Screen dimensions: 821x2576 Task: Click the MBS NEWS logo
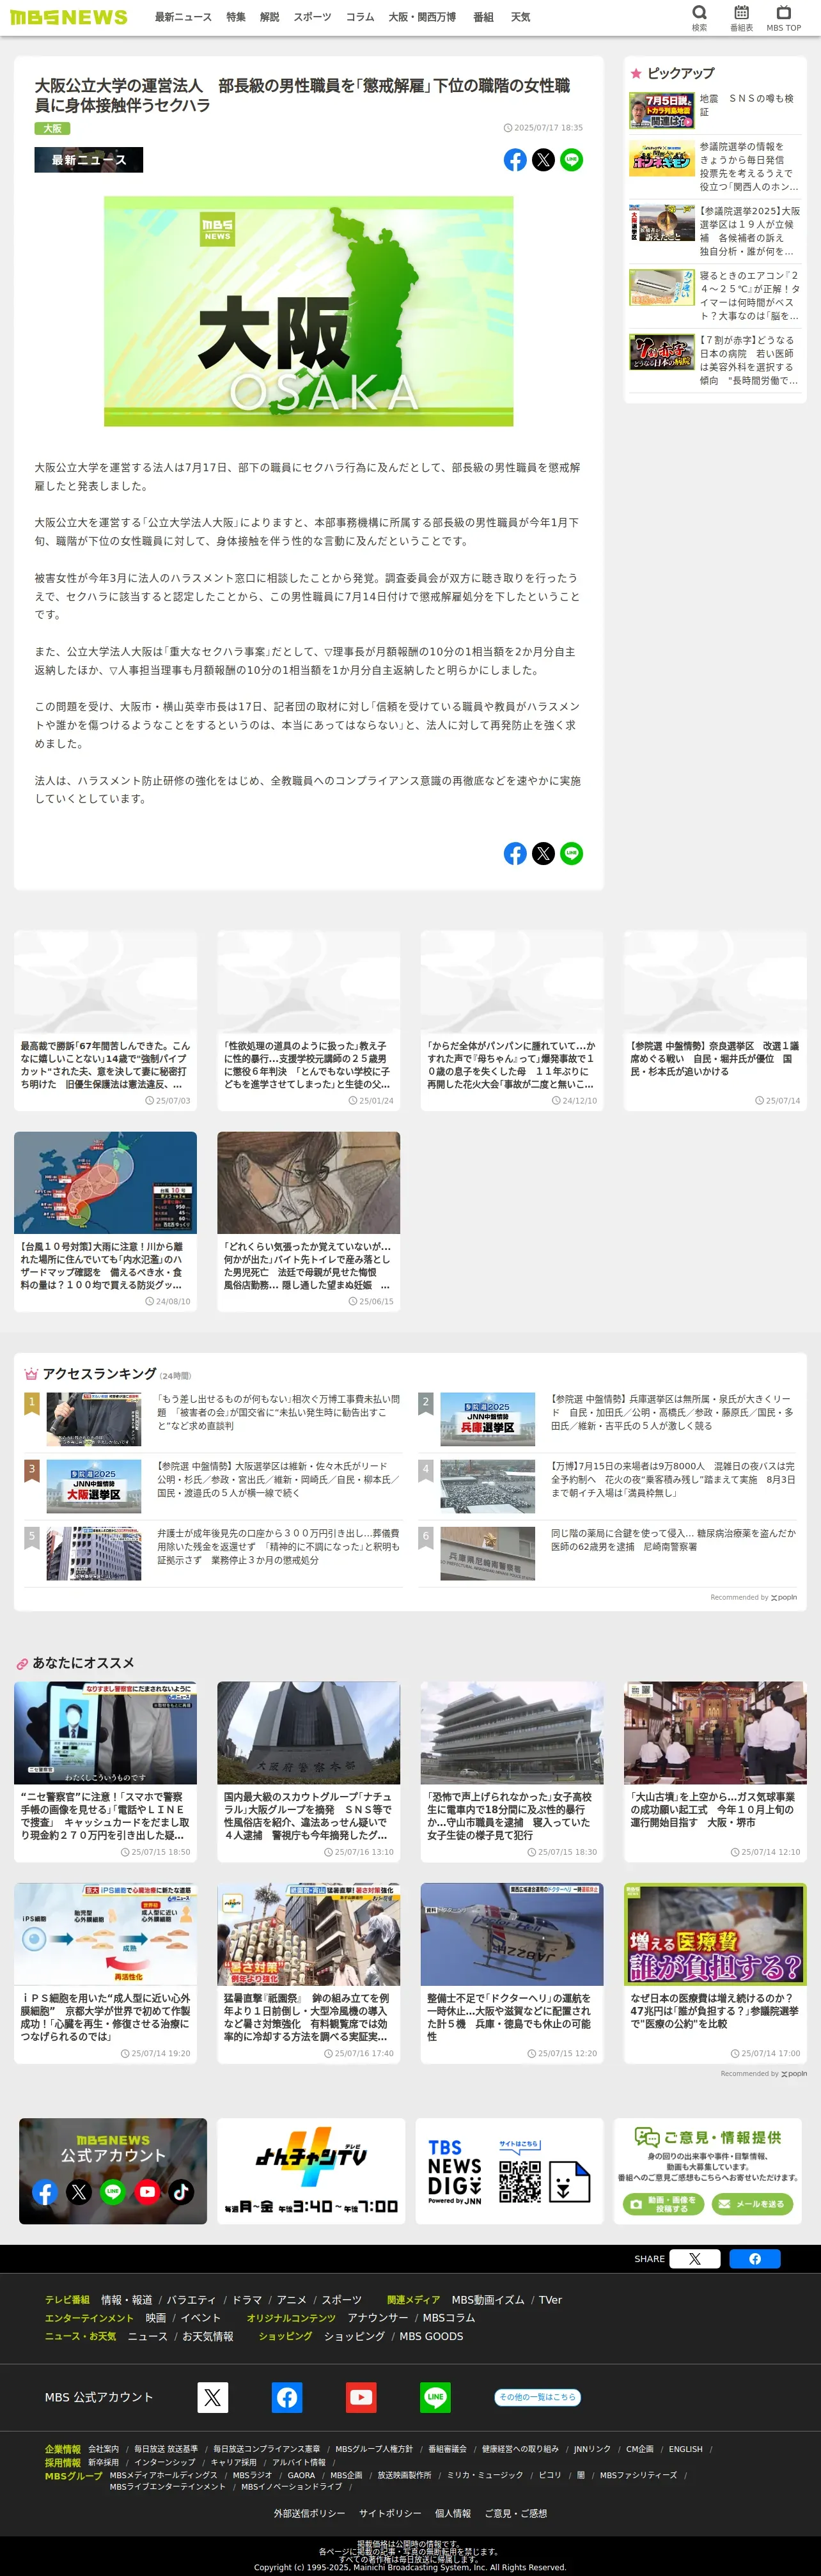tap(69, 17)
